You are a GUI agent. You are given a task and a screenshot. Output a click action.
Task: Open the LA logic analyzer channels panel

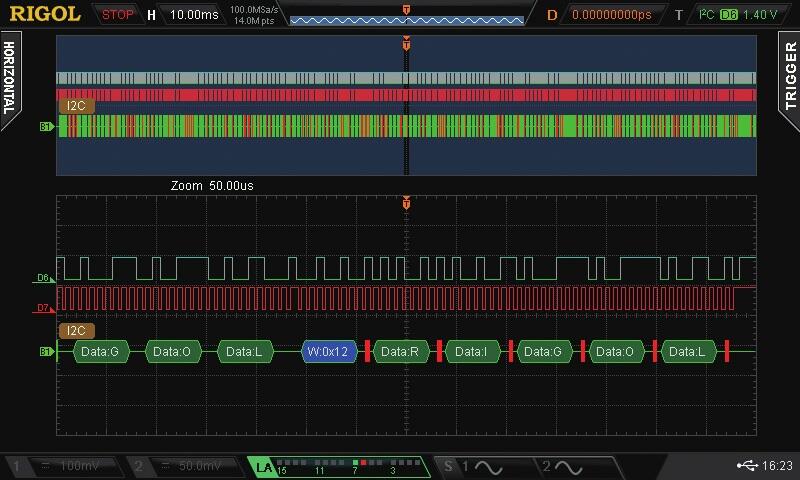point(340,467)
